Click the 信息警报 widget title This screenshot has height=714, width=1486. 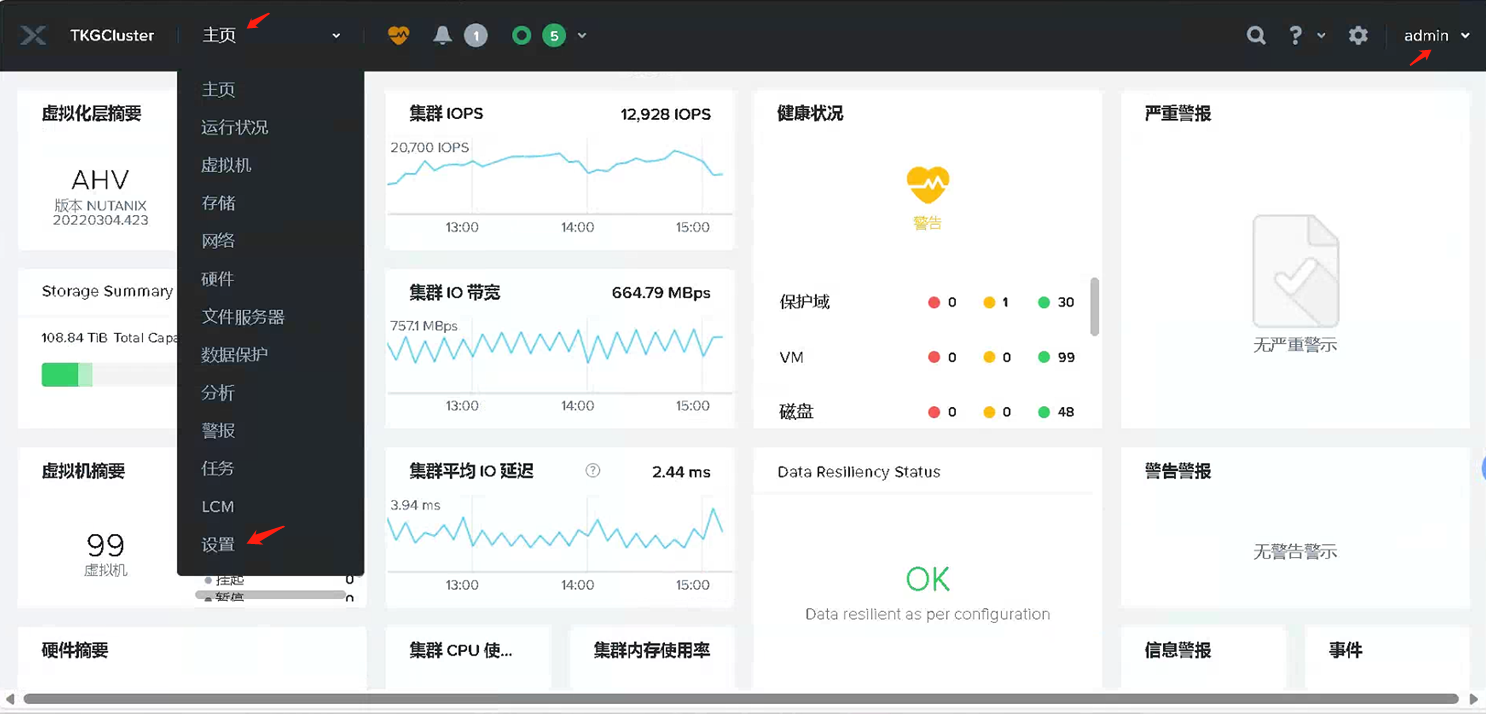tap(1178, 650)
